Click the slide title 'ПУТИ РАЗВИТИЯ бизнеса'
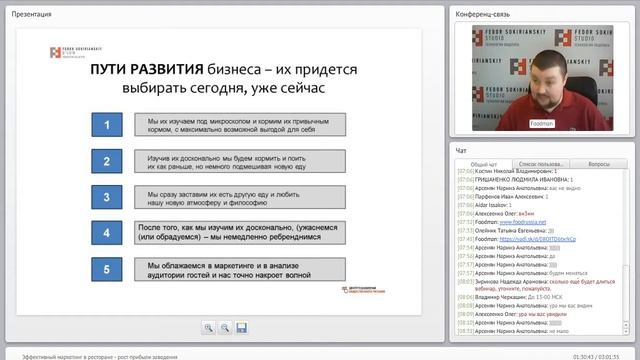 (224, 78)
